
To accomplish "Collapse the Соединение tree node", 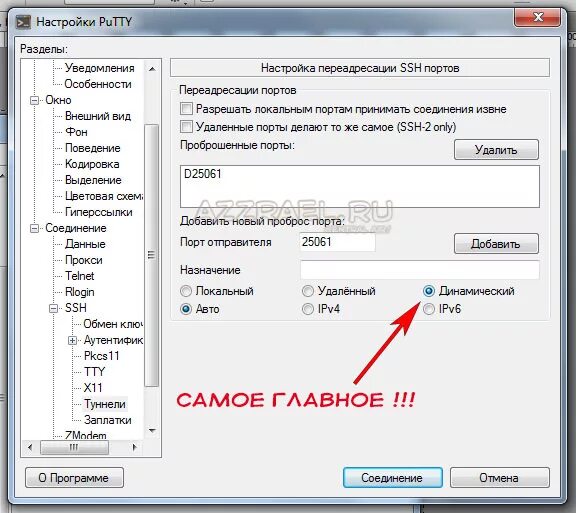I will click(35, 229).
